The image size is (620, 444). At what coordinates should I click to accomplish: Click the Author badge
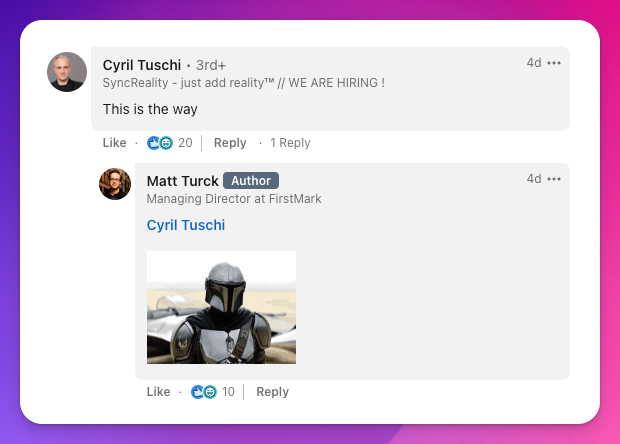tap(251, 181)
